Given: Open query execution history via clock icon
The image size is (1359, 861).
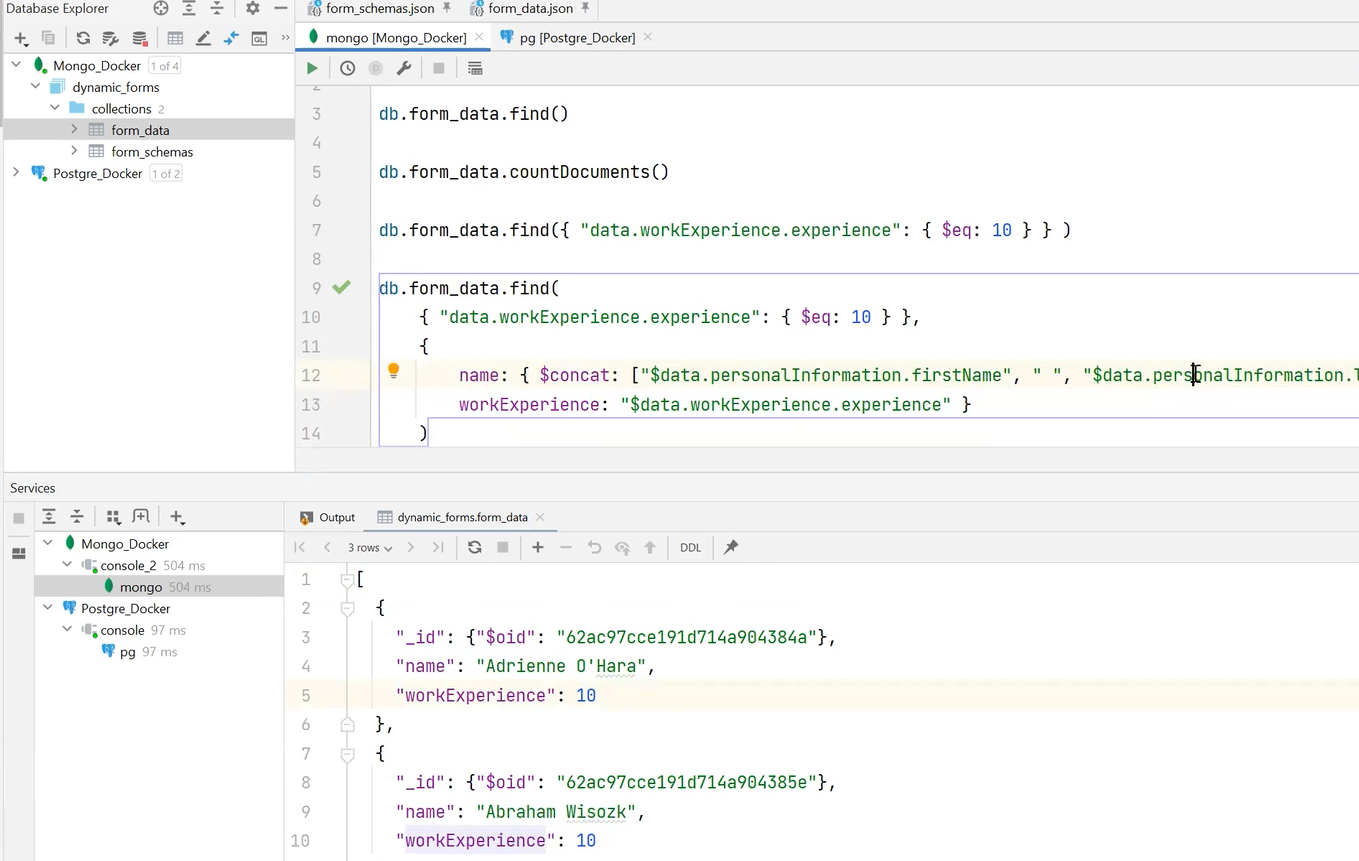Looking at the screenshot, I should click(347, 68).
